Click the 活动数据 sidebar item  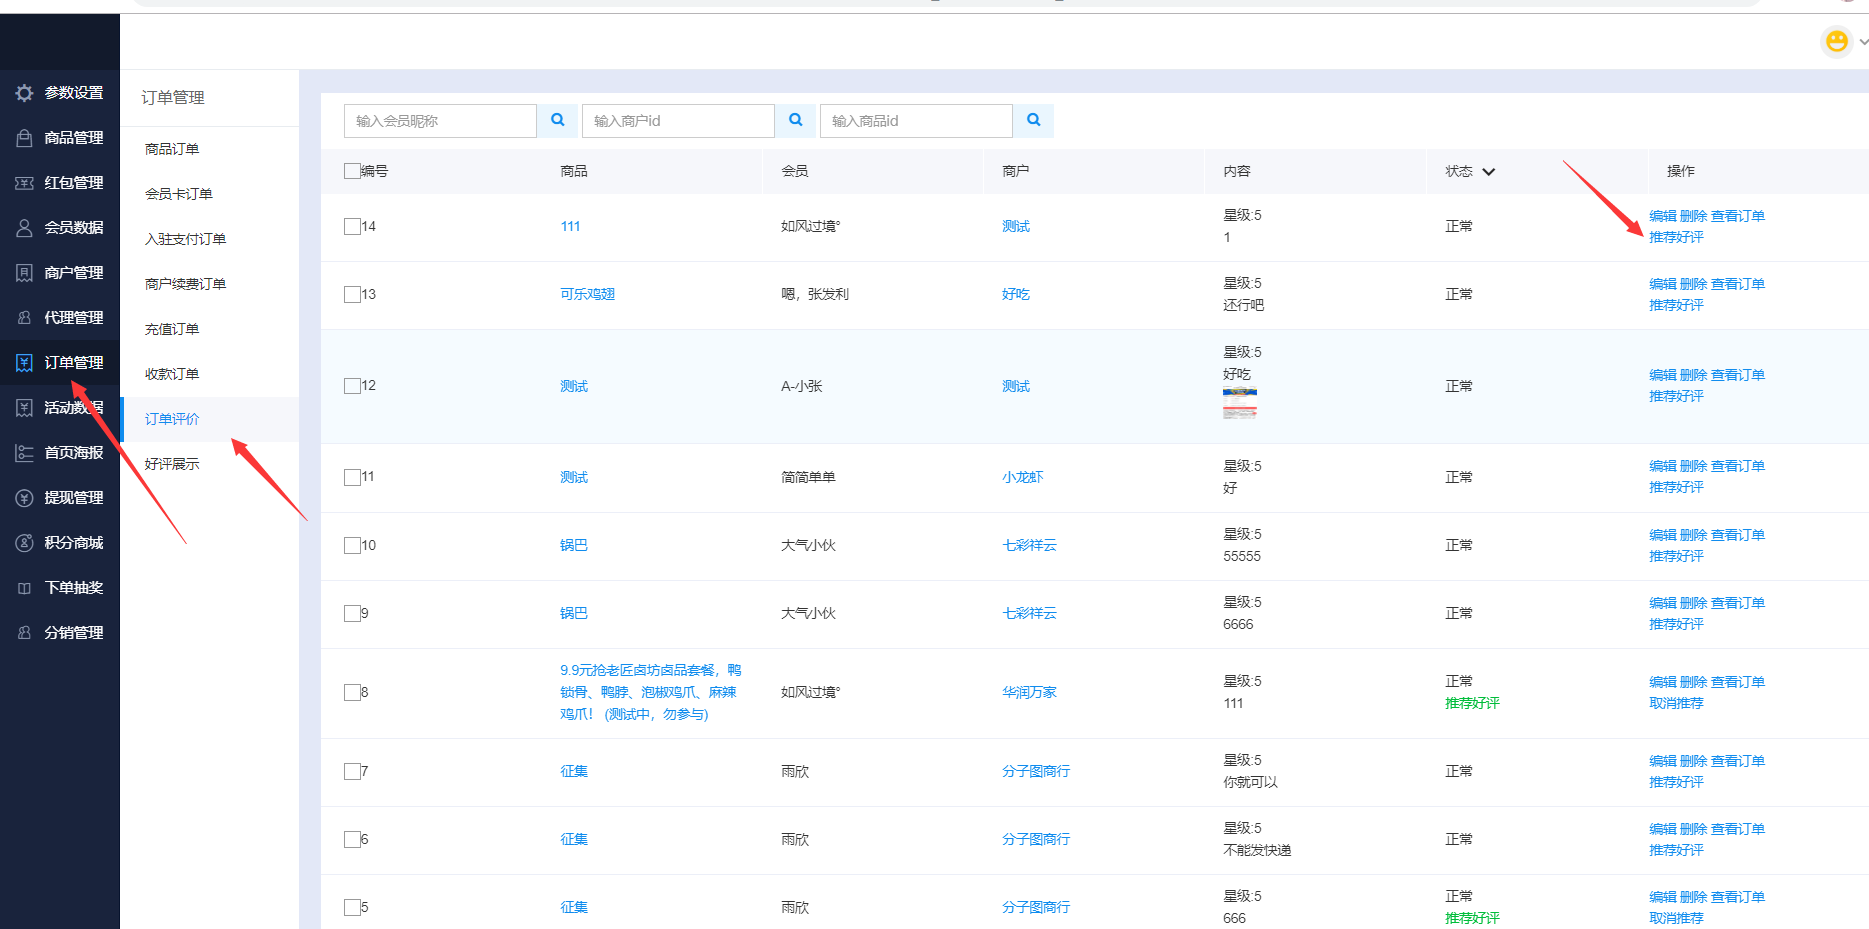[60, 408]
